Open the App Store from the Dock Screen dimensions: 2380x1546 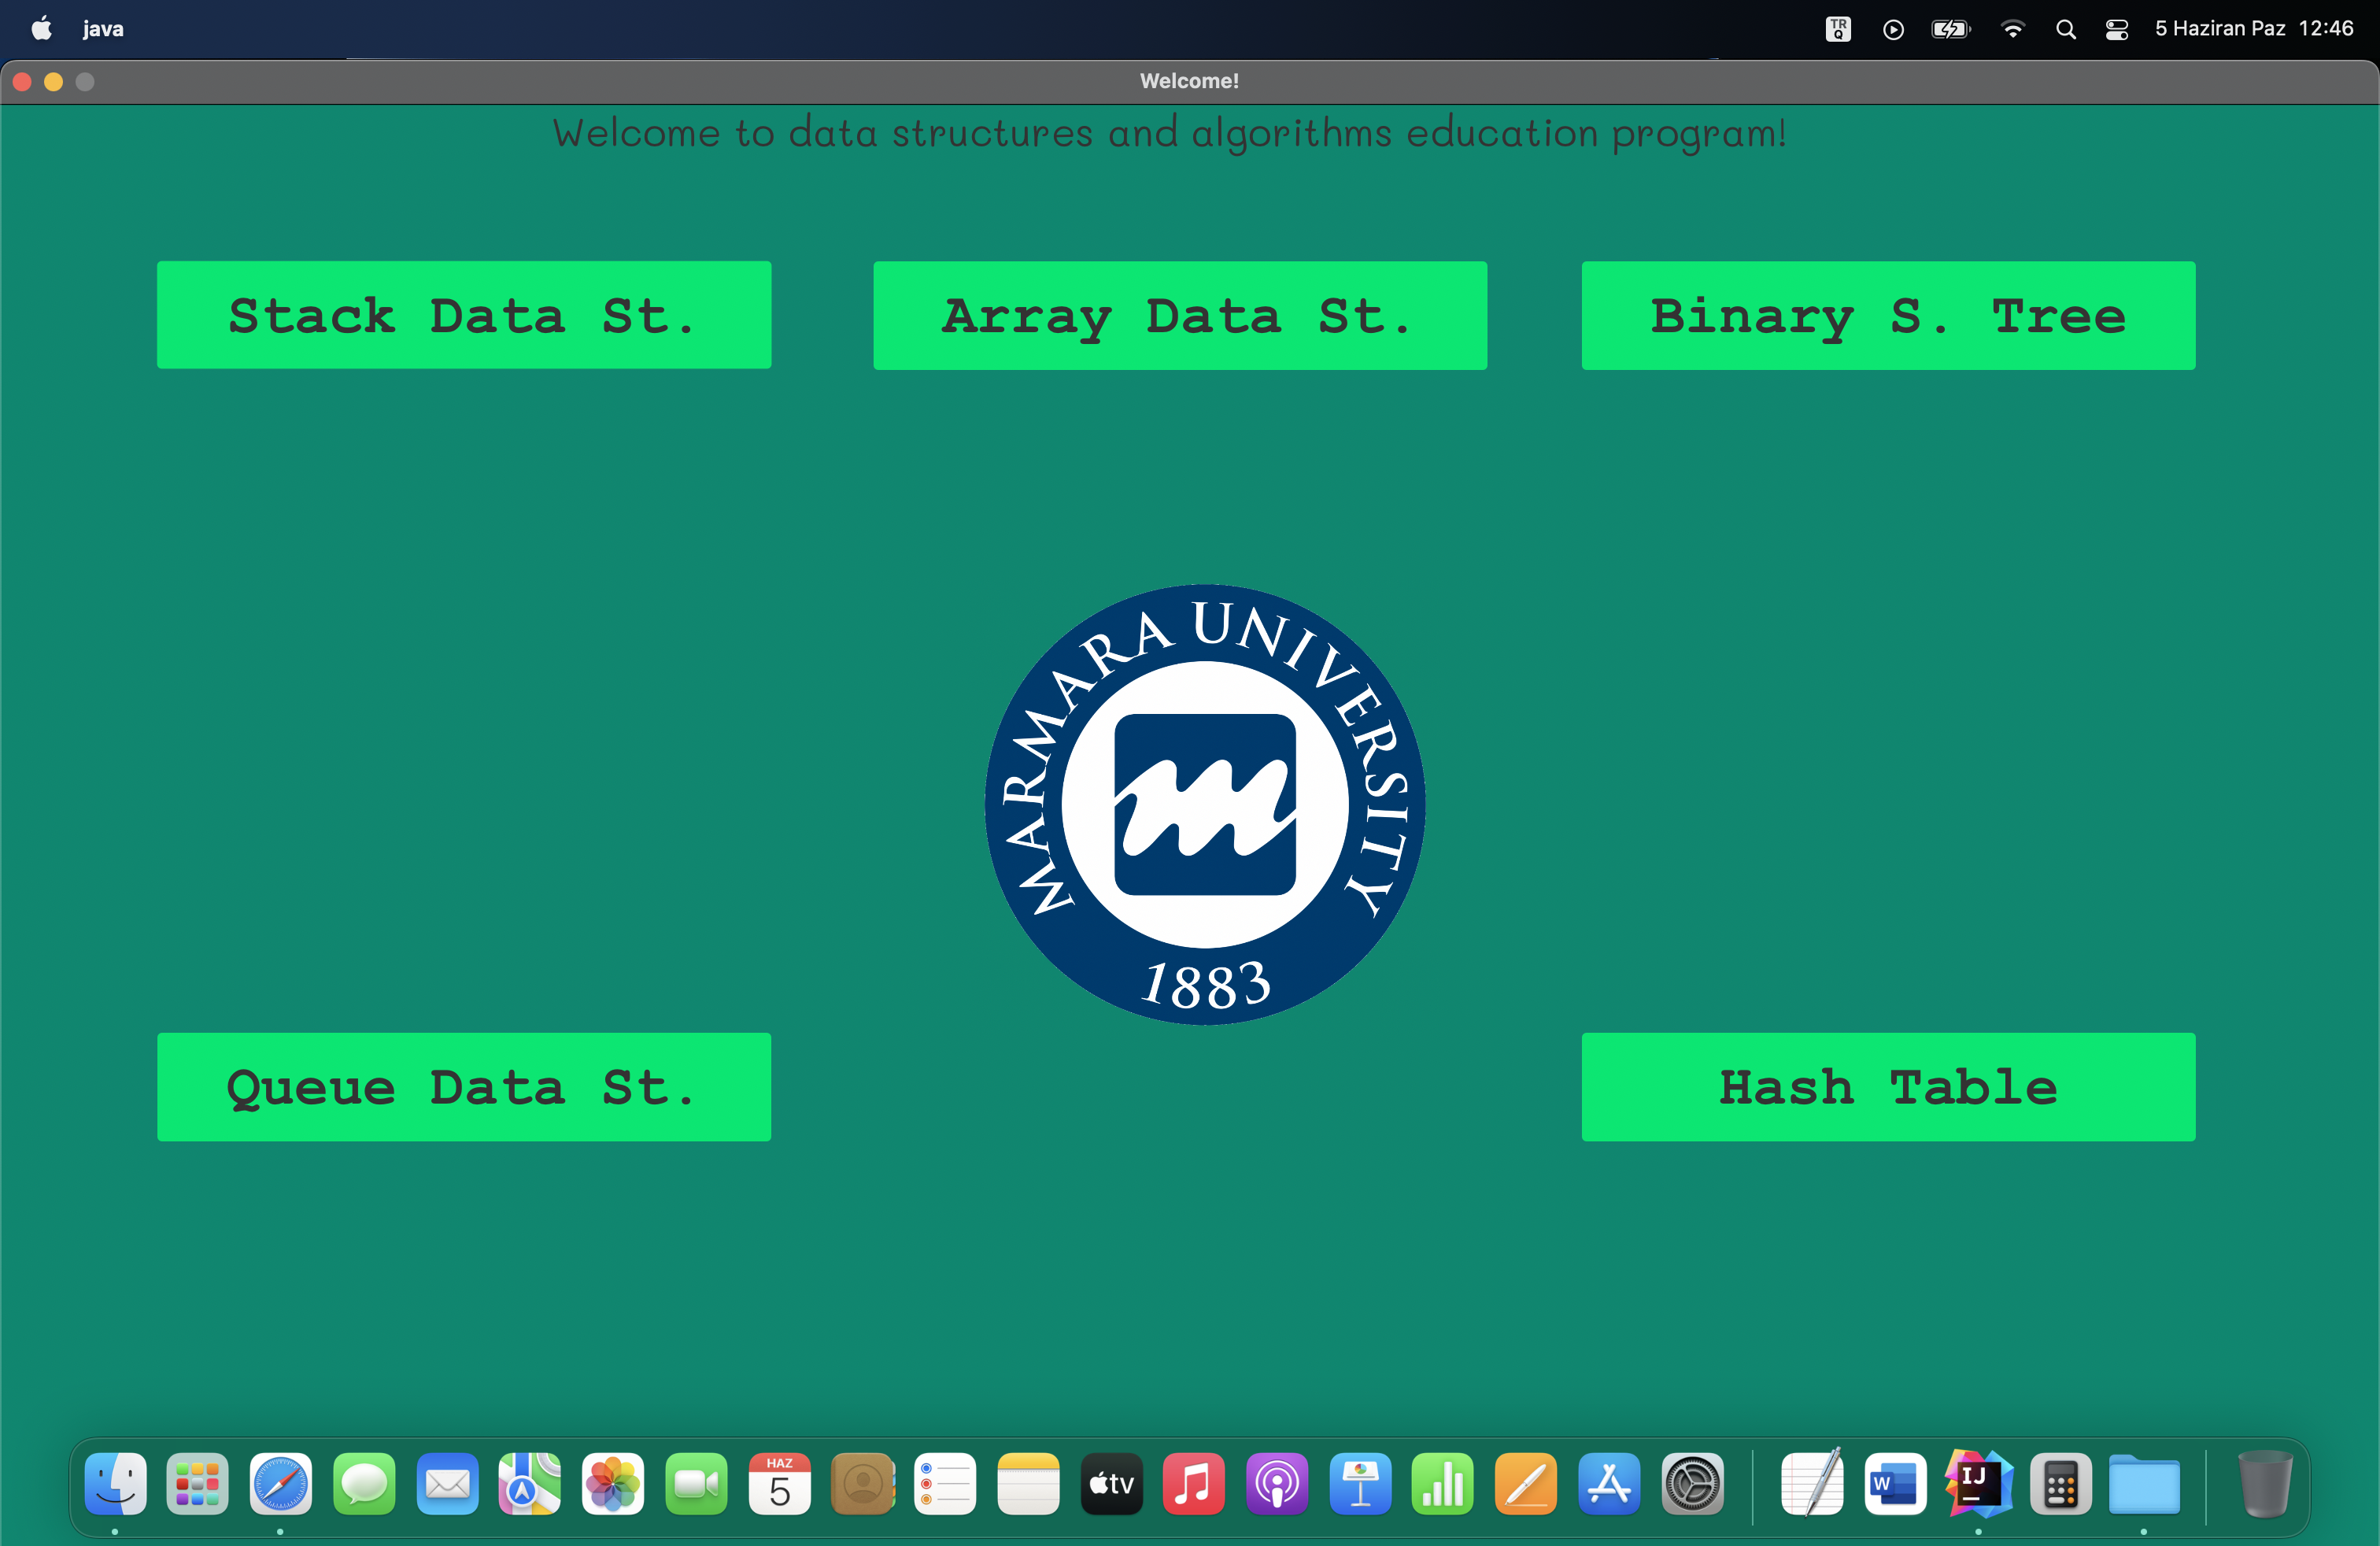click(x=1609, y=1483)
